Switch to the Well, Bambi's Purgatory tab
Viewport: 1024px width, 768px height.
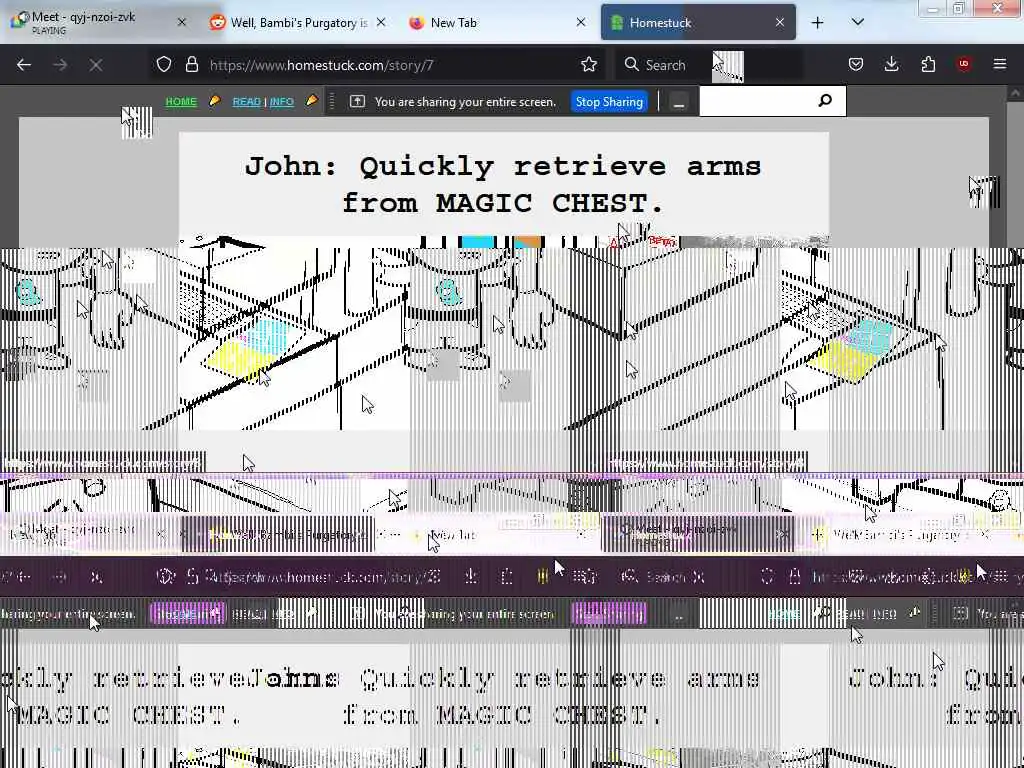(x=299, y=22)
